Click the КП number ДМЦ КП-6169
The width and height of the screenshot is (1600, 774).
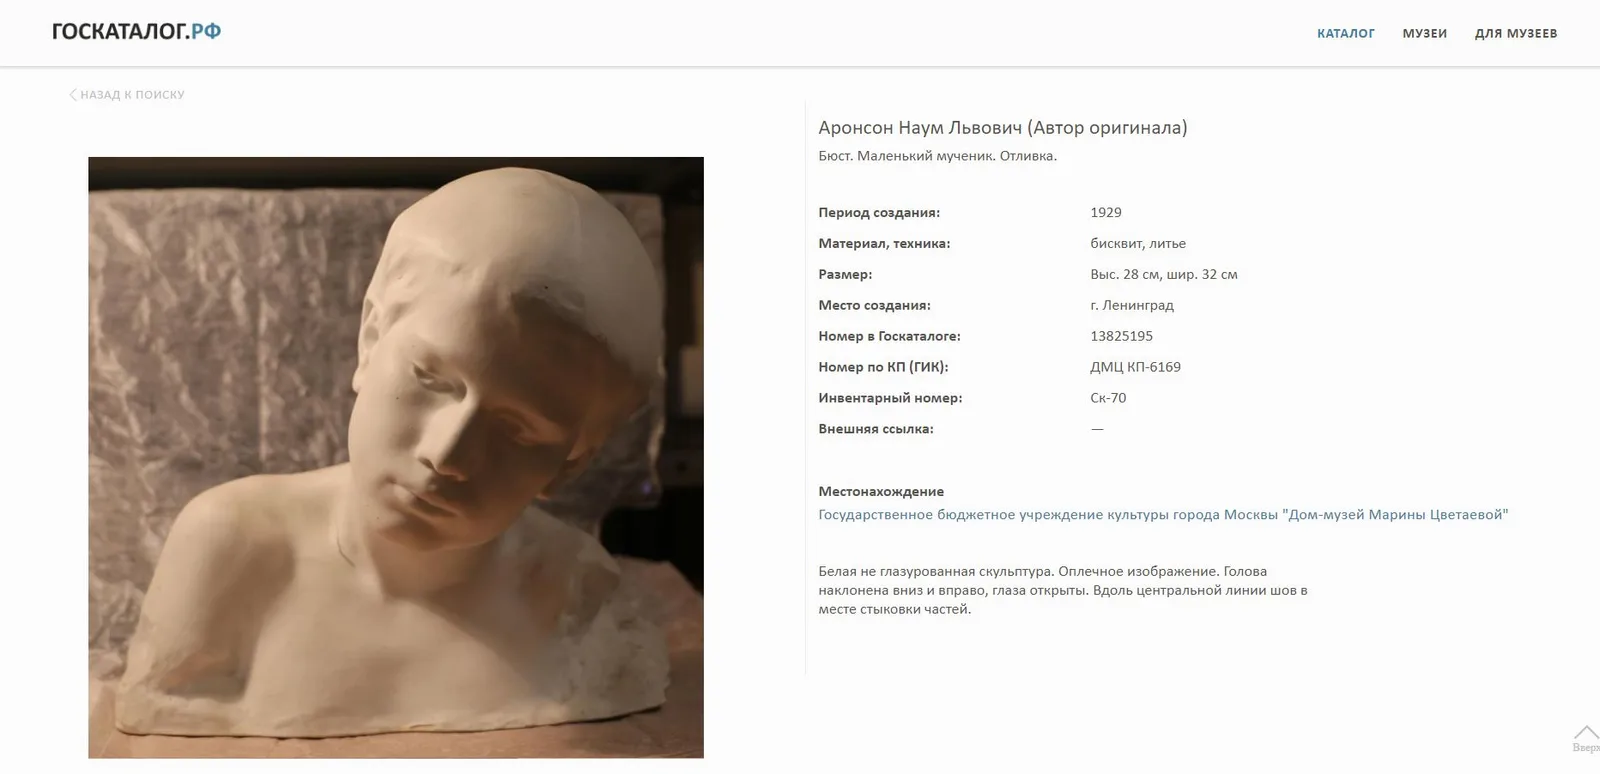coord(1135,367)
